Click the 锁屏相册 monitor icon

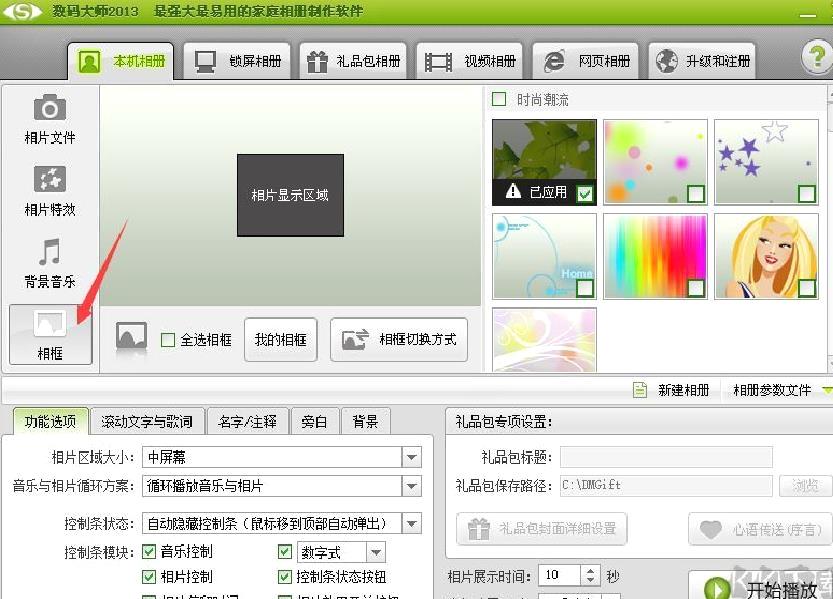[205, 62]
